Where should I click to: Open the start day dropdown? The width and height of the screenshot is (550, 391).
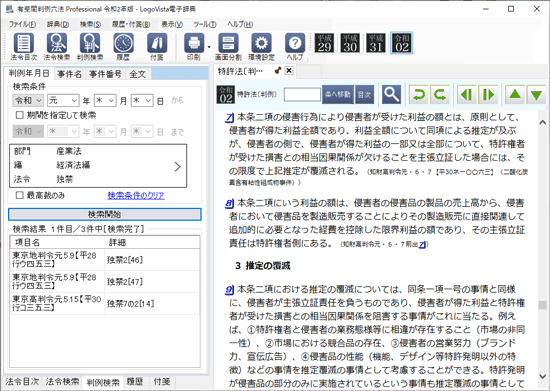pos(142,101)
